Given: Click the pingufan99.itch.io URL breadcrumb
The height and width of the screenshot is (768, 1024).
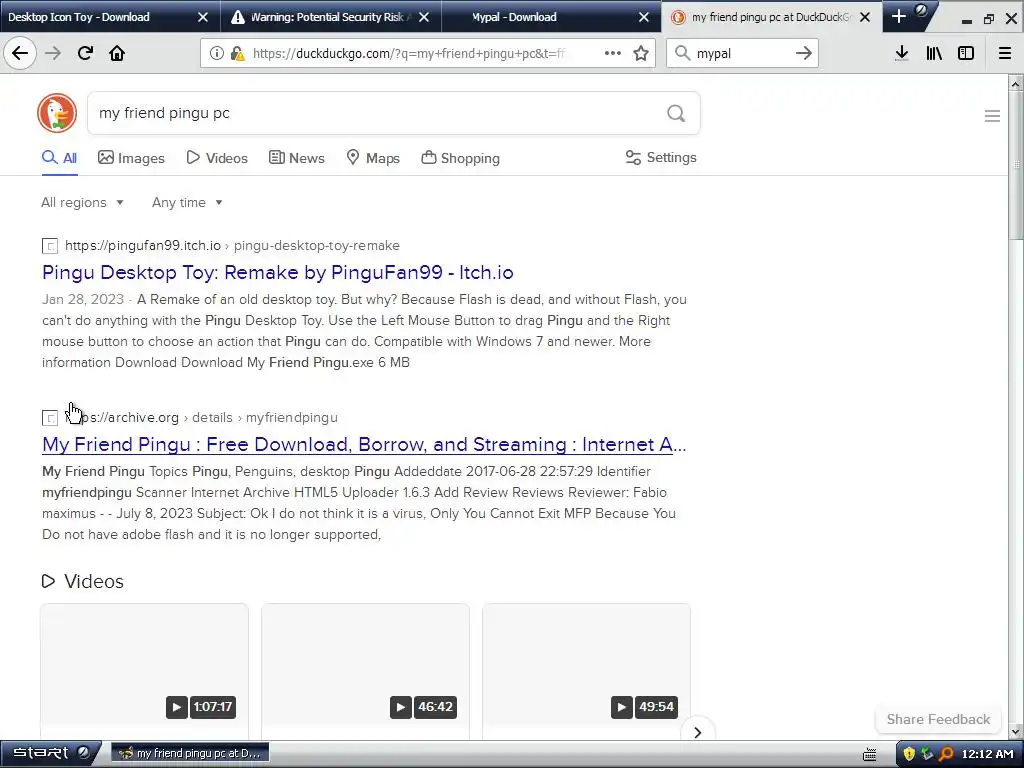Looking at the screenshot, I should (232, 246).
